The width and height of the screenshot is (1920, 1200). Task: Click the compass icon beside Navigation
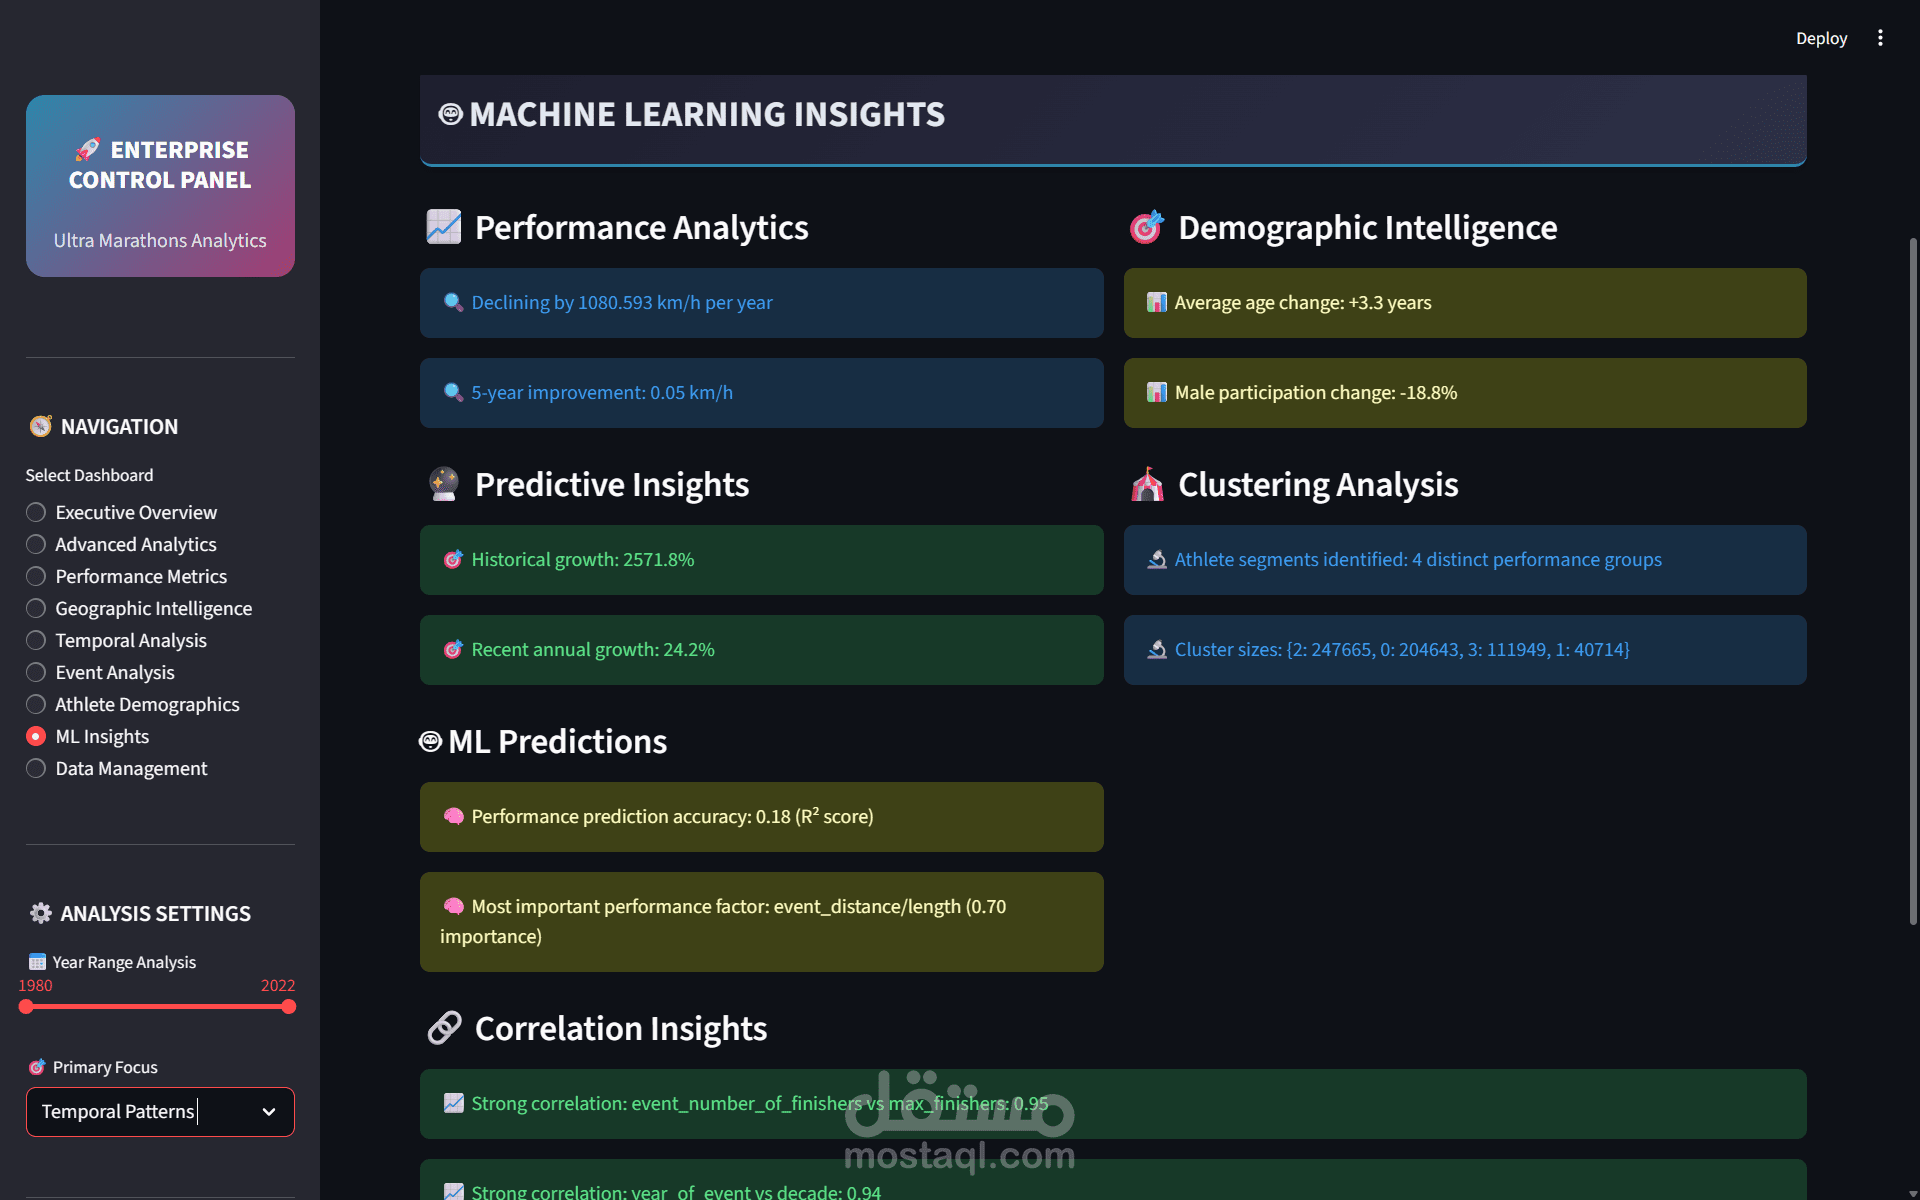point(40,427)
